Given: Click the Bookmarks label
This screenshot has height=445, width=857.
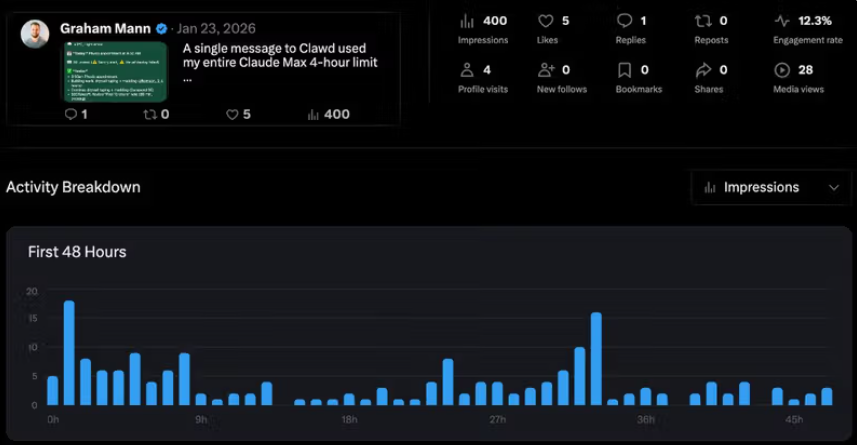Looking at the screenshot, I should [639, 89].
